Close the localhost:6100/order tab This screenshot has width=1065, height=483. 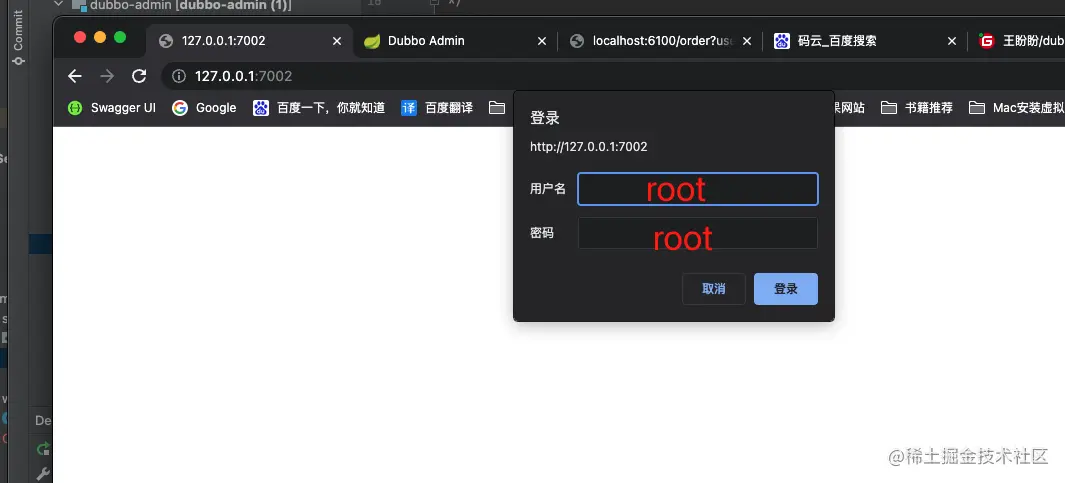click(x=747, y=41)
